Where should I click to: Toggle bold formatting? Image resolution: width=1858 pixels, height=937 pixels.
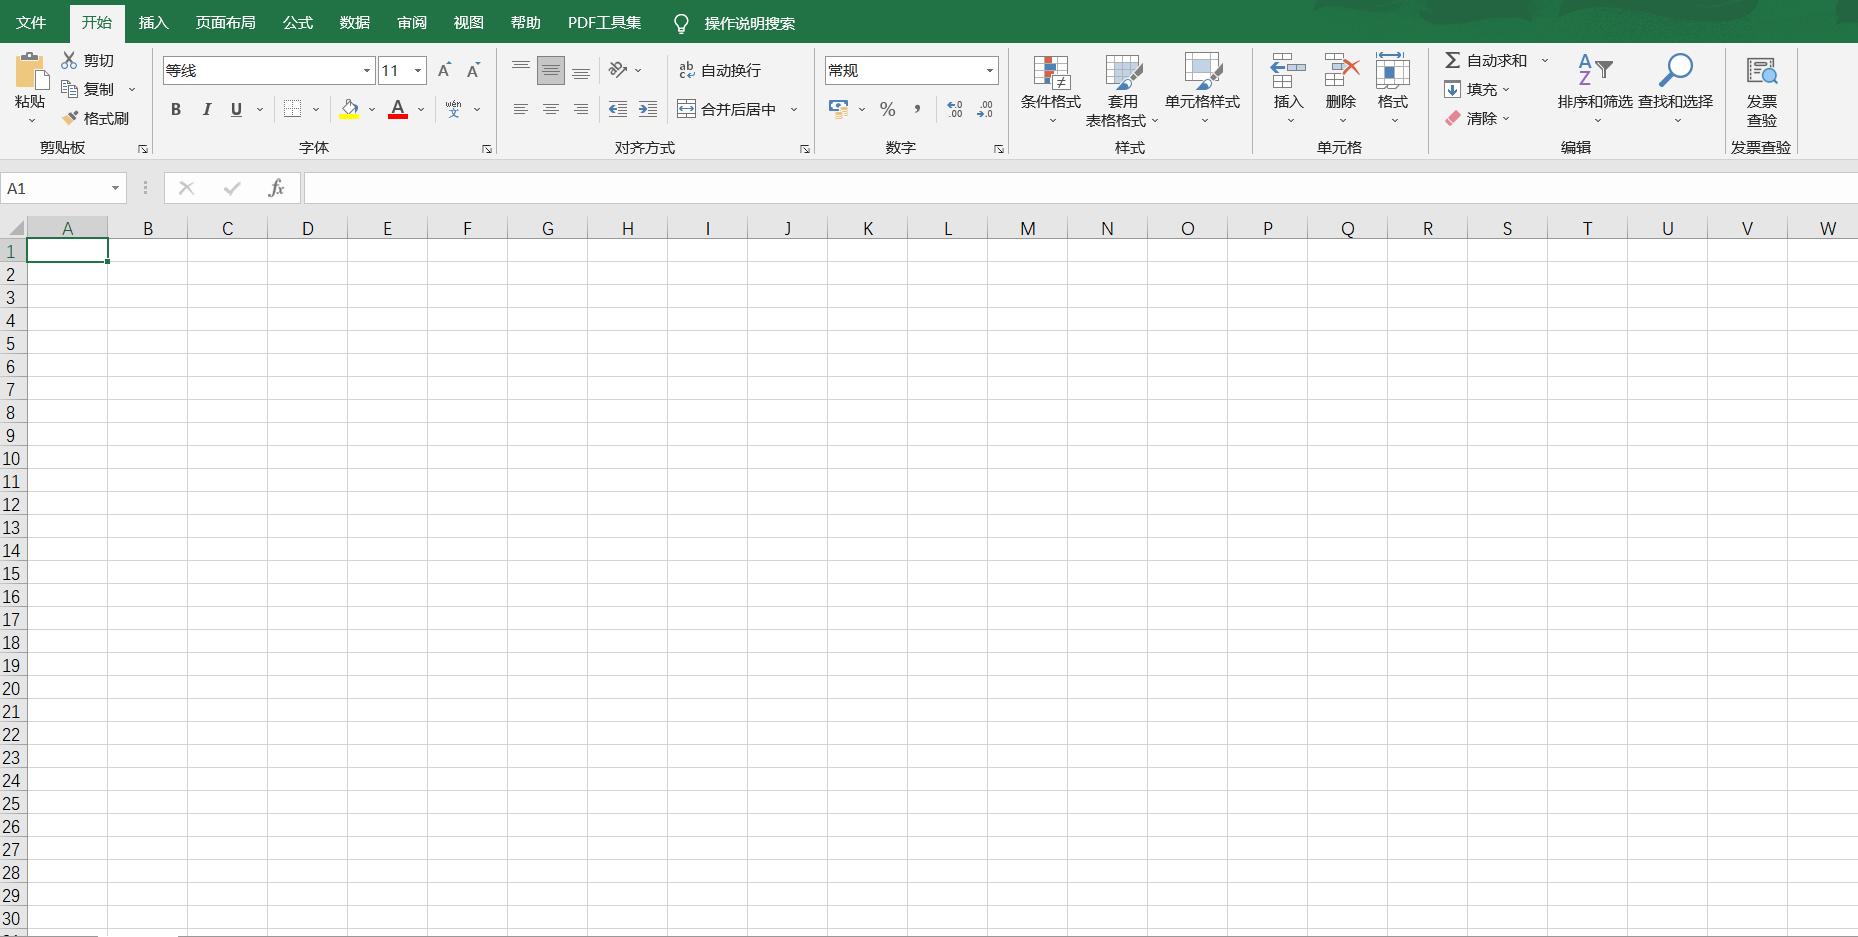coord(176,109)
